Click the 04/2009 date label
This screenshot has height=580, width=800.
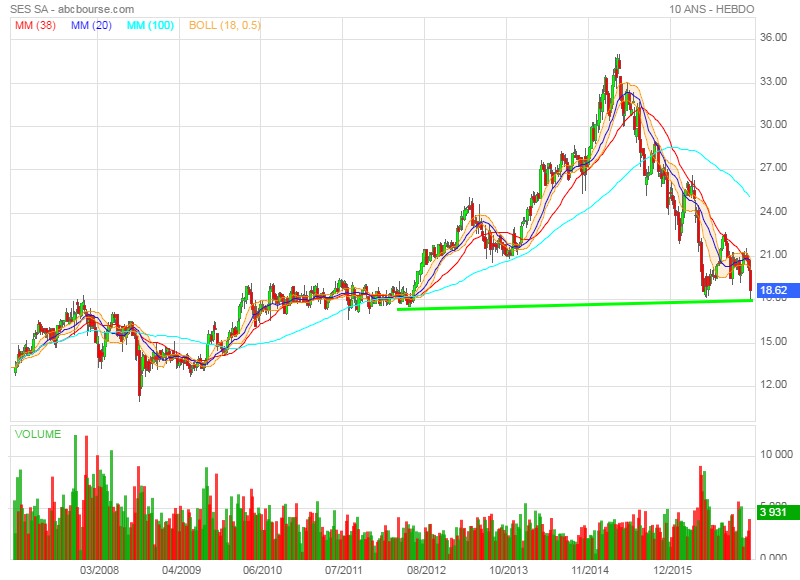pyautogui.click(x=181, y=570)
